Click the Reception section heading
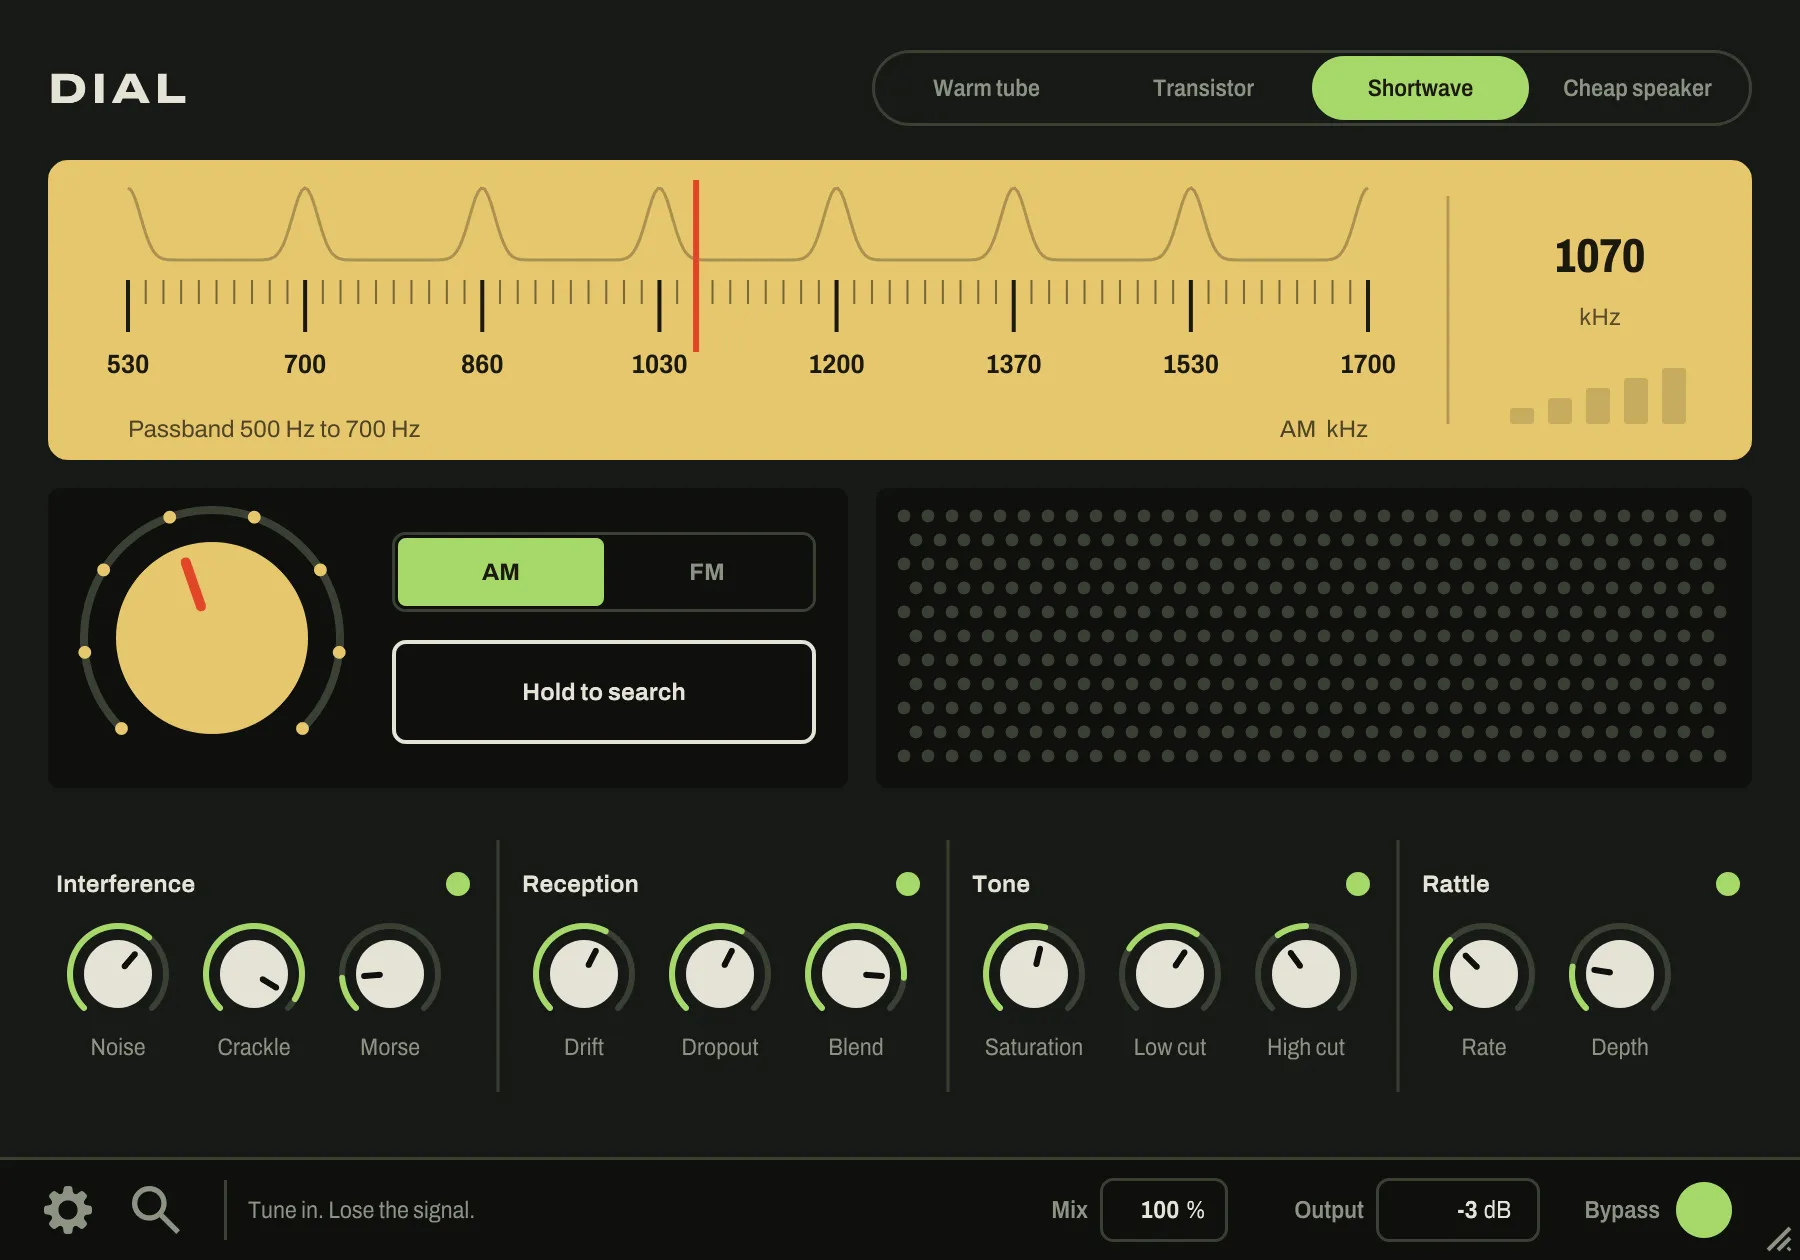Image resolution: width=1800 pixels, height=1260 pixels. (x=580, y=884)
